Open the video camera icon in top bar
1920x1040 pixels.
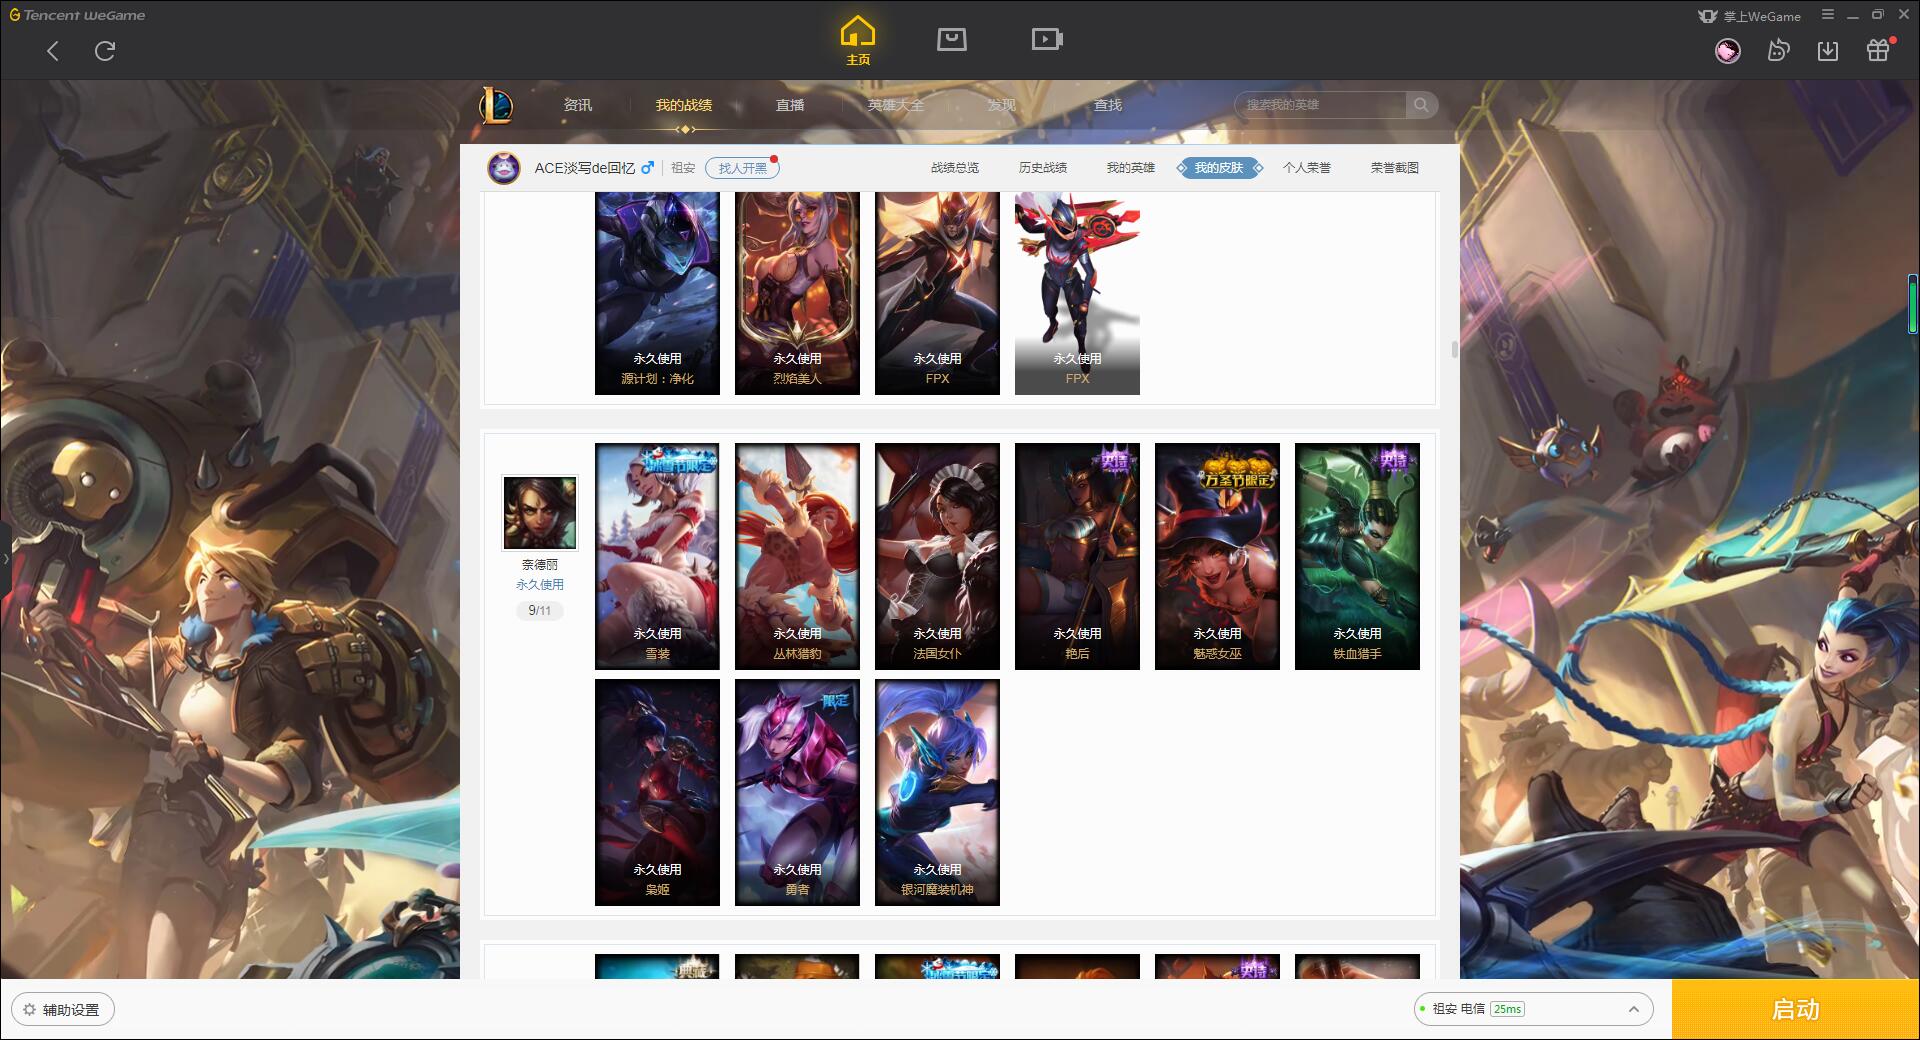[1047, 39]
